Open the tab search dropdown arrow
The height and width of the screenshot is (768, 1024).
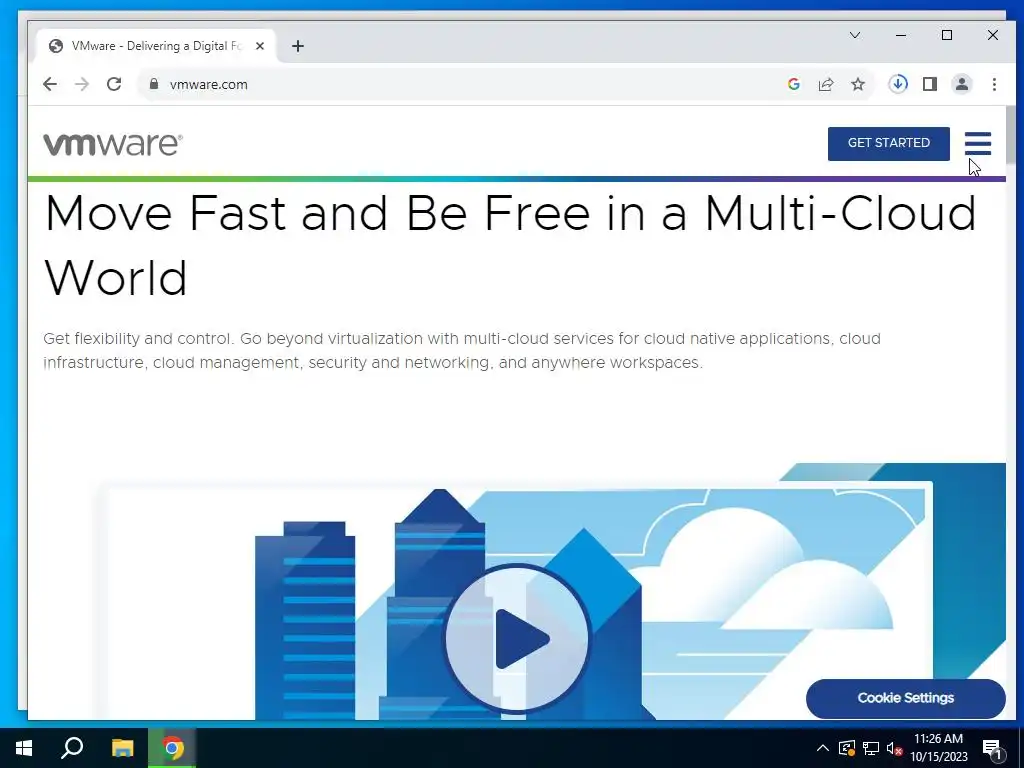(x=854, y=35)
